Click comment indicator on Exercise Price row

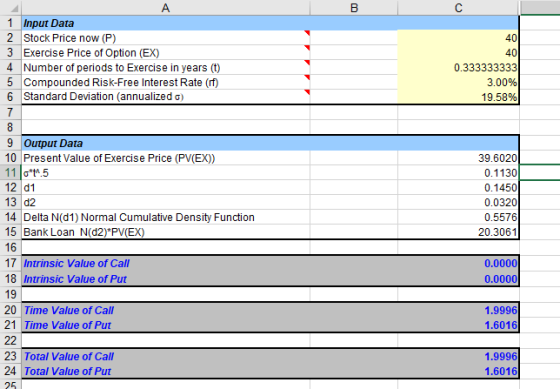coord(307,48)
